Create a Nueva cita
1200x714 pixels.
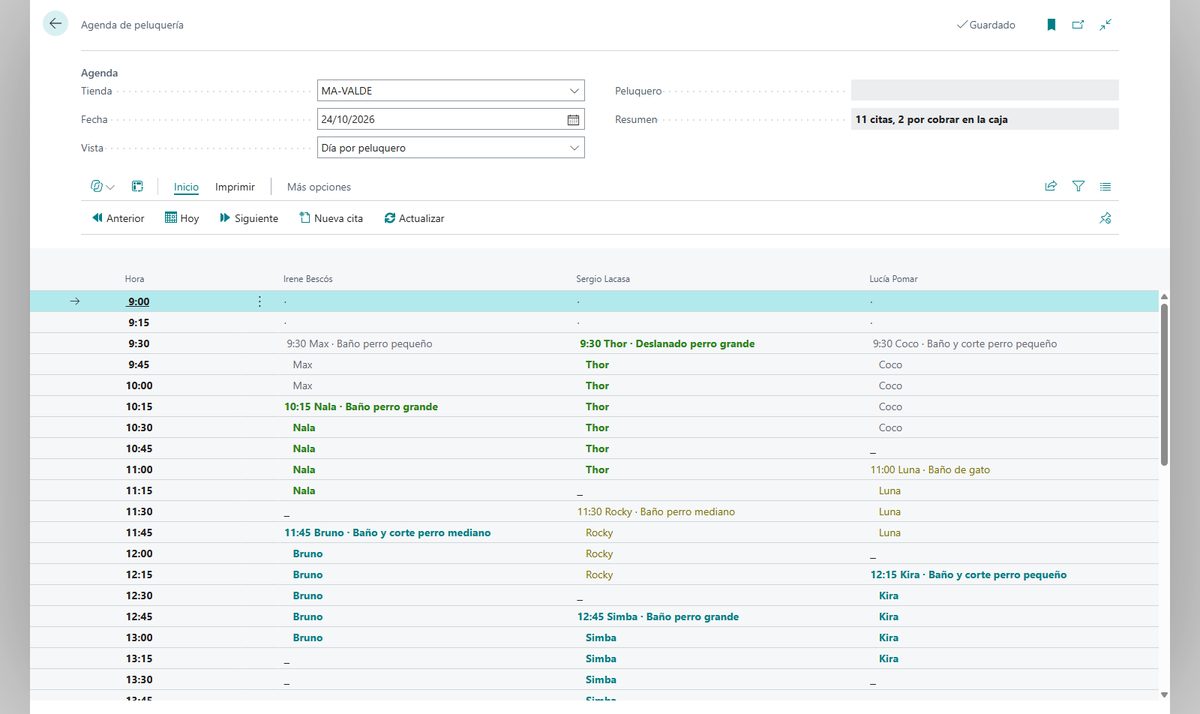click(331, 218)
